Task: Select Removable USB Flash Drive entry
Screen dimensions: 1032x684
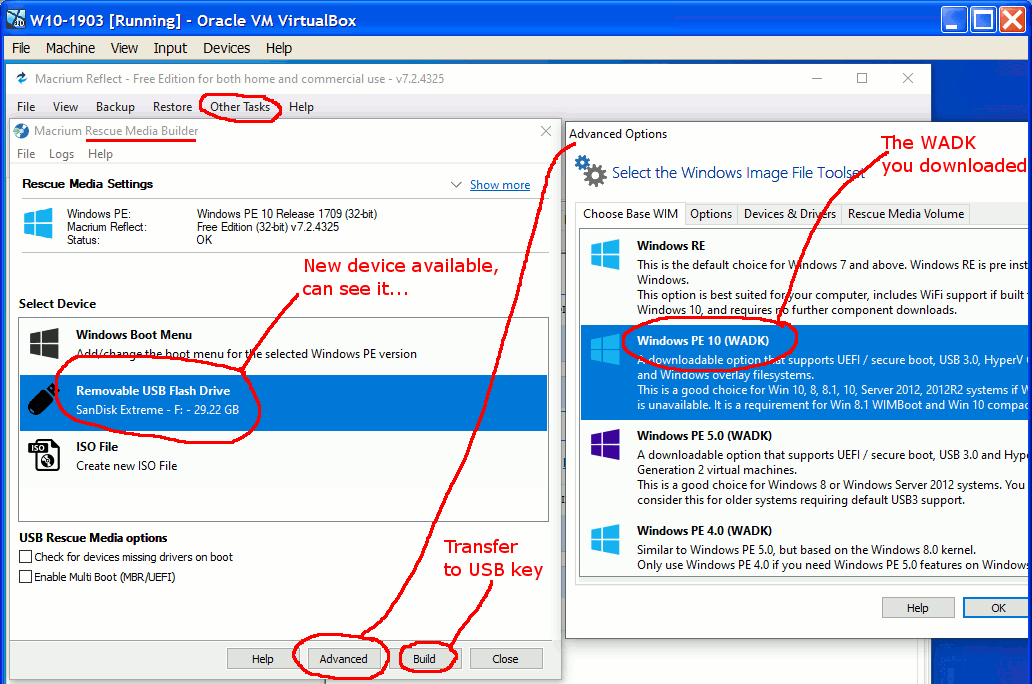Action: coord(284,402)
